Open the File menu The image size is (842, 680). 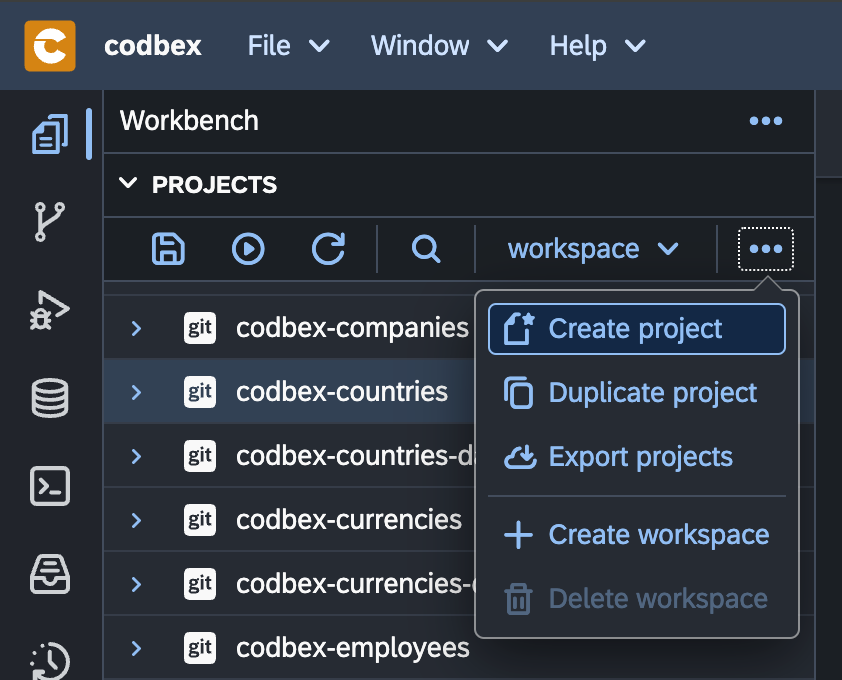[x=288, y=46]
